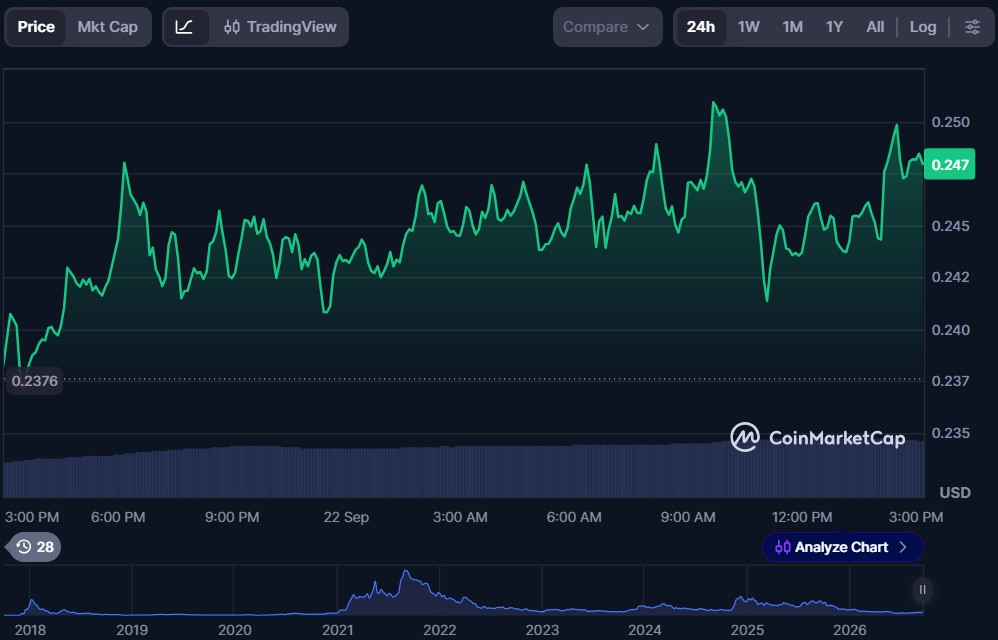Select the 1W time range
Image resolution: width=998 pixels, height=640 pixels.
click(748, 27)
